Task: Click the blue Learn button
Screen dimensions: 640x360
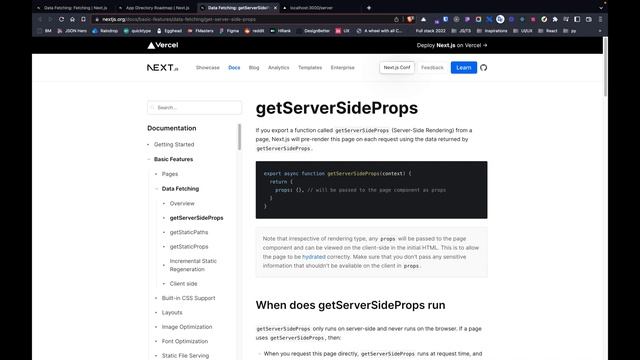Action: (x=464, y=68)
